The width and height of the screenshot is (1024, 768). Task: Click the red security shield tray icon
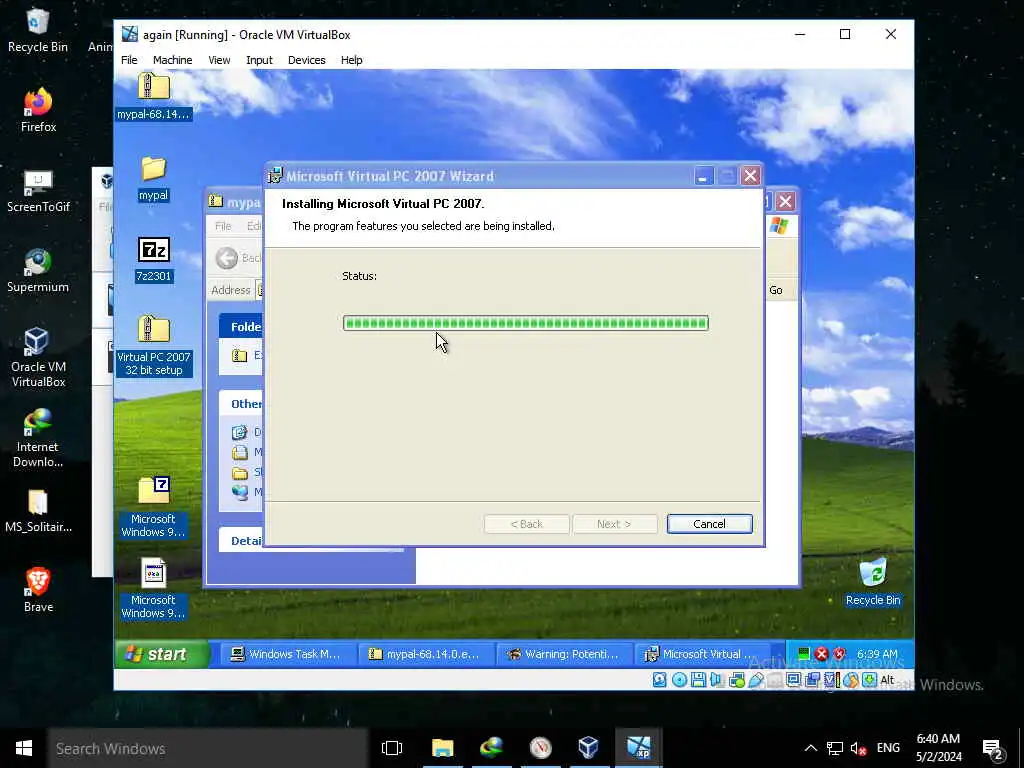coord(839,654)
